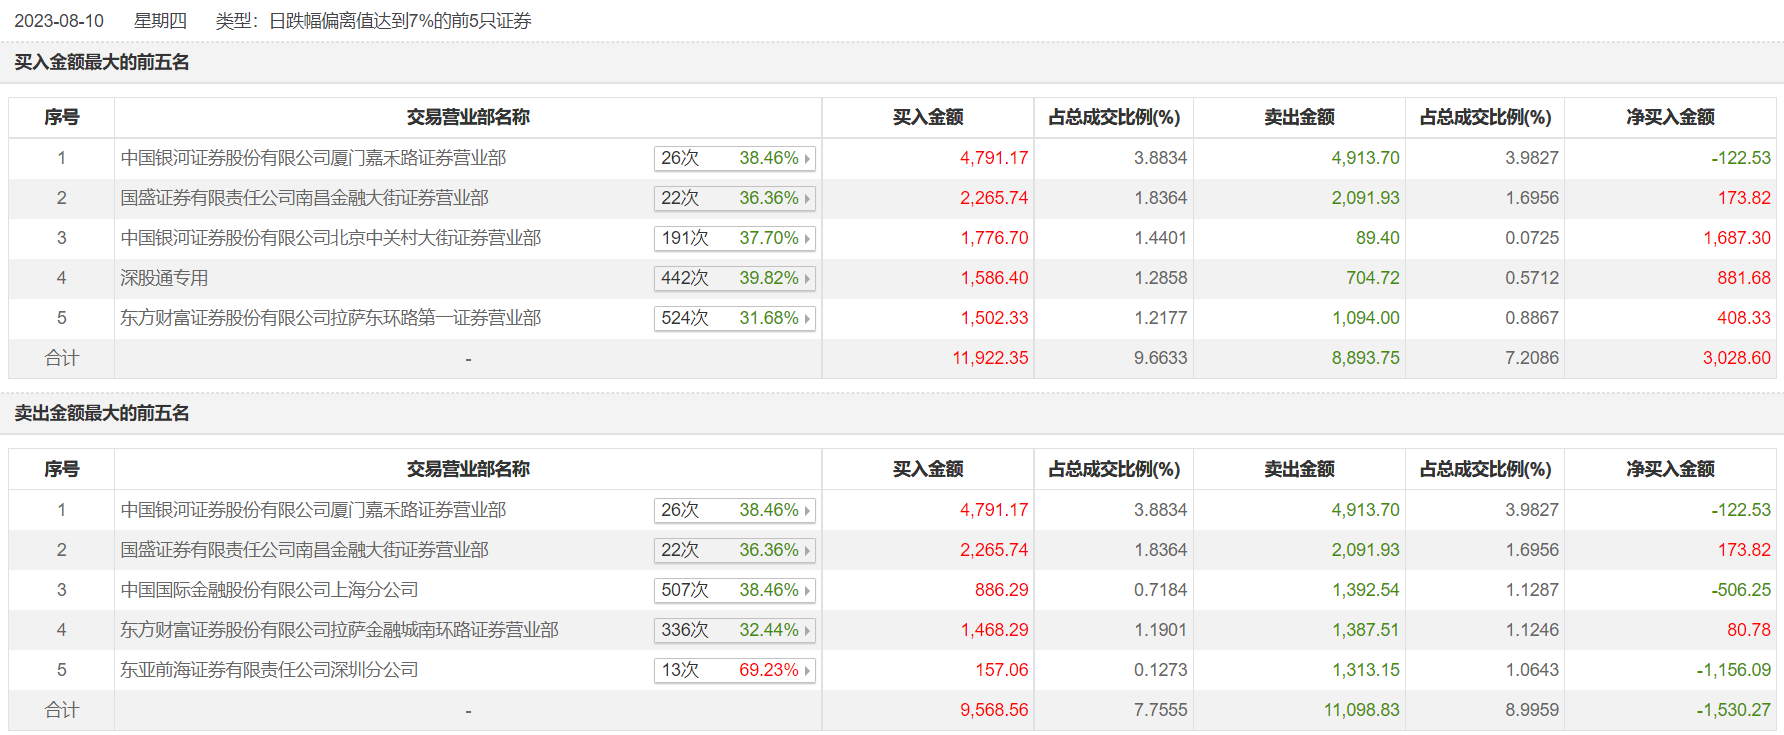Click 卖出金额 column header in sell table
The width and height of the screenshot is (1784, 735).
pos(1299,469)
